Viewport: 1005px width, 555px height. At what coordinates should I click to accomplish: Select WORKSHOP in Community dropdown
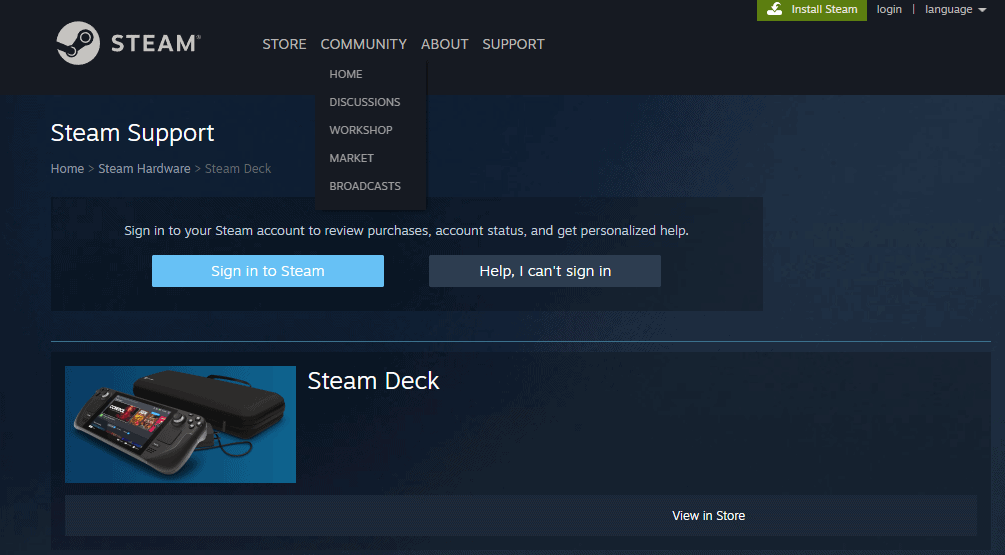[361, 130]
